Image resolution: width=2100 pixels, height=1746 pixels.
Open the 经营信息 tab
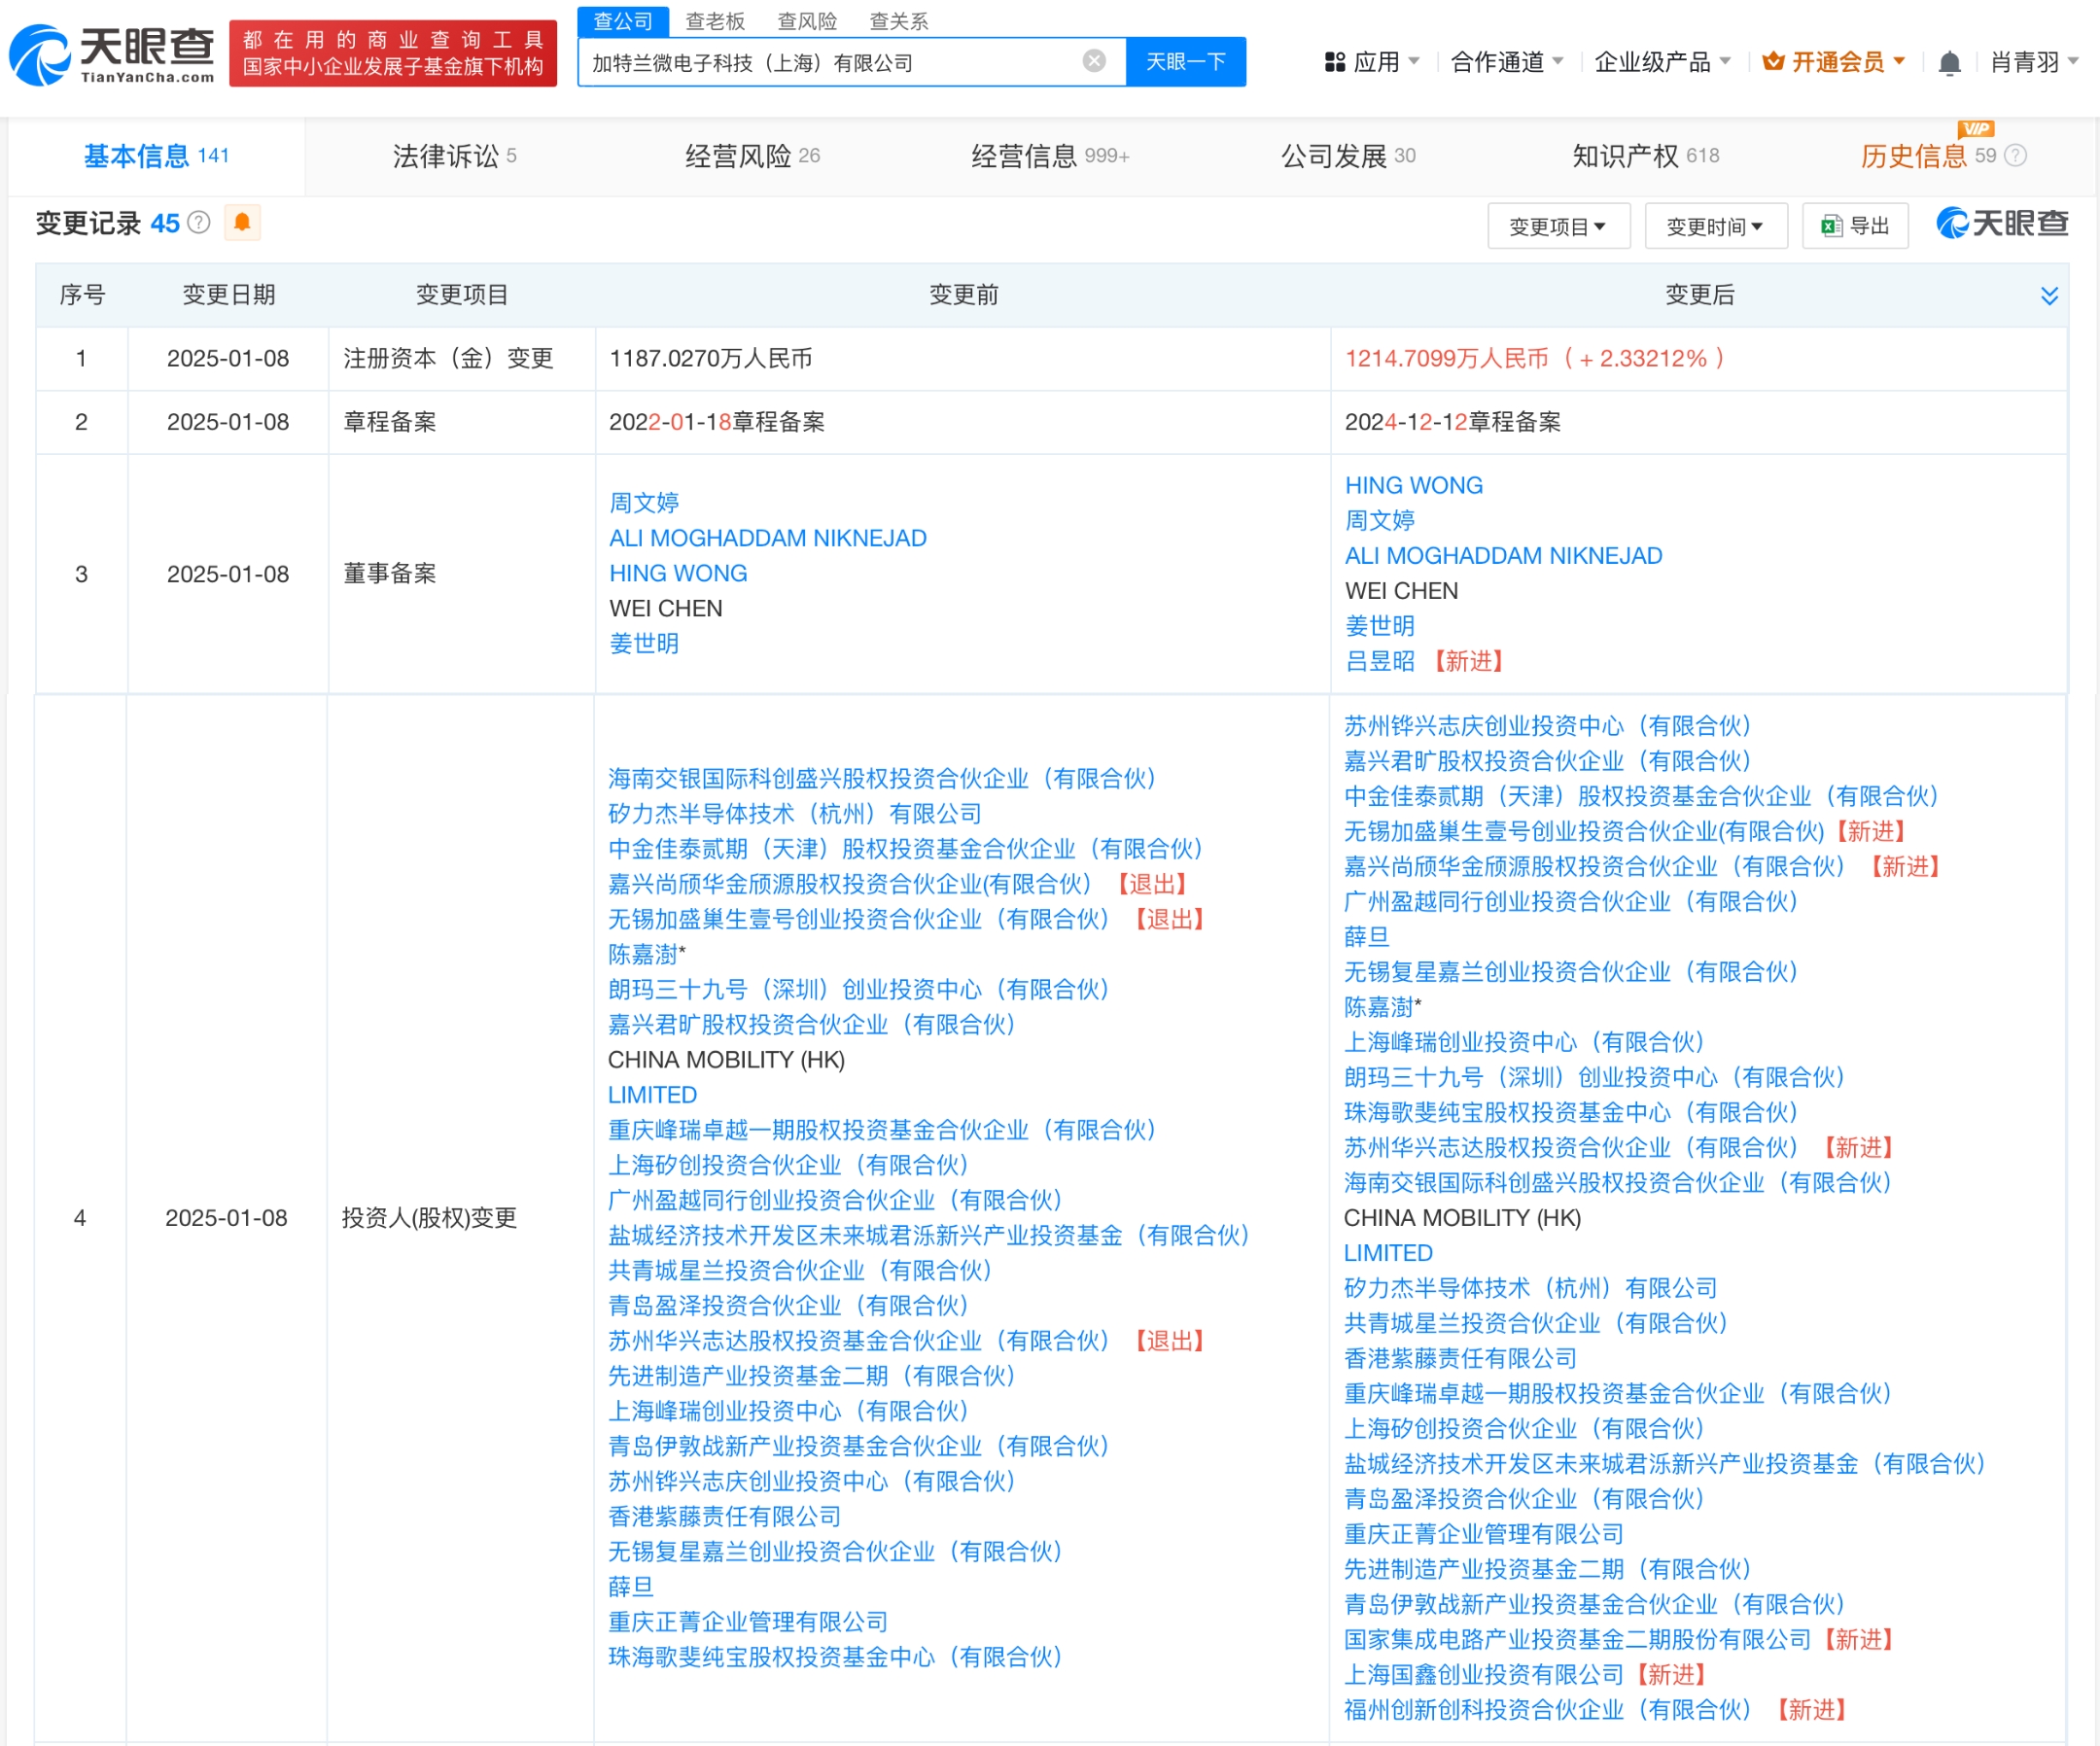[x=1050, y=156]
